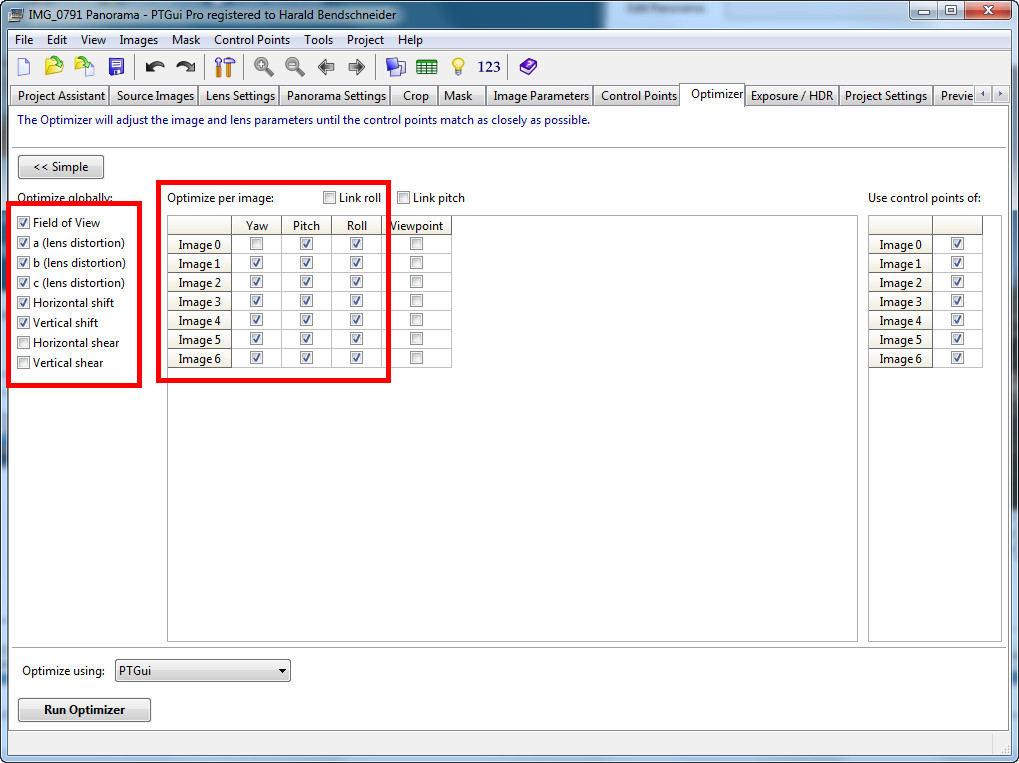Click the new project icon
The width and height of the screenshot is (1019, 763).
(x=25, y=67)
